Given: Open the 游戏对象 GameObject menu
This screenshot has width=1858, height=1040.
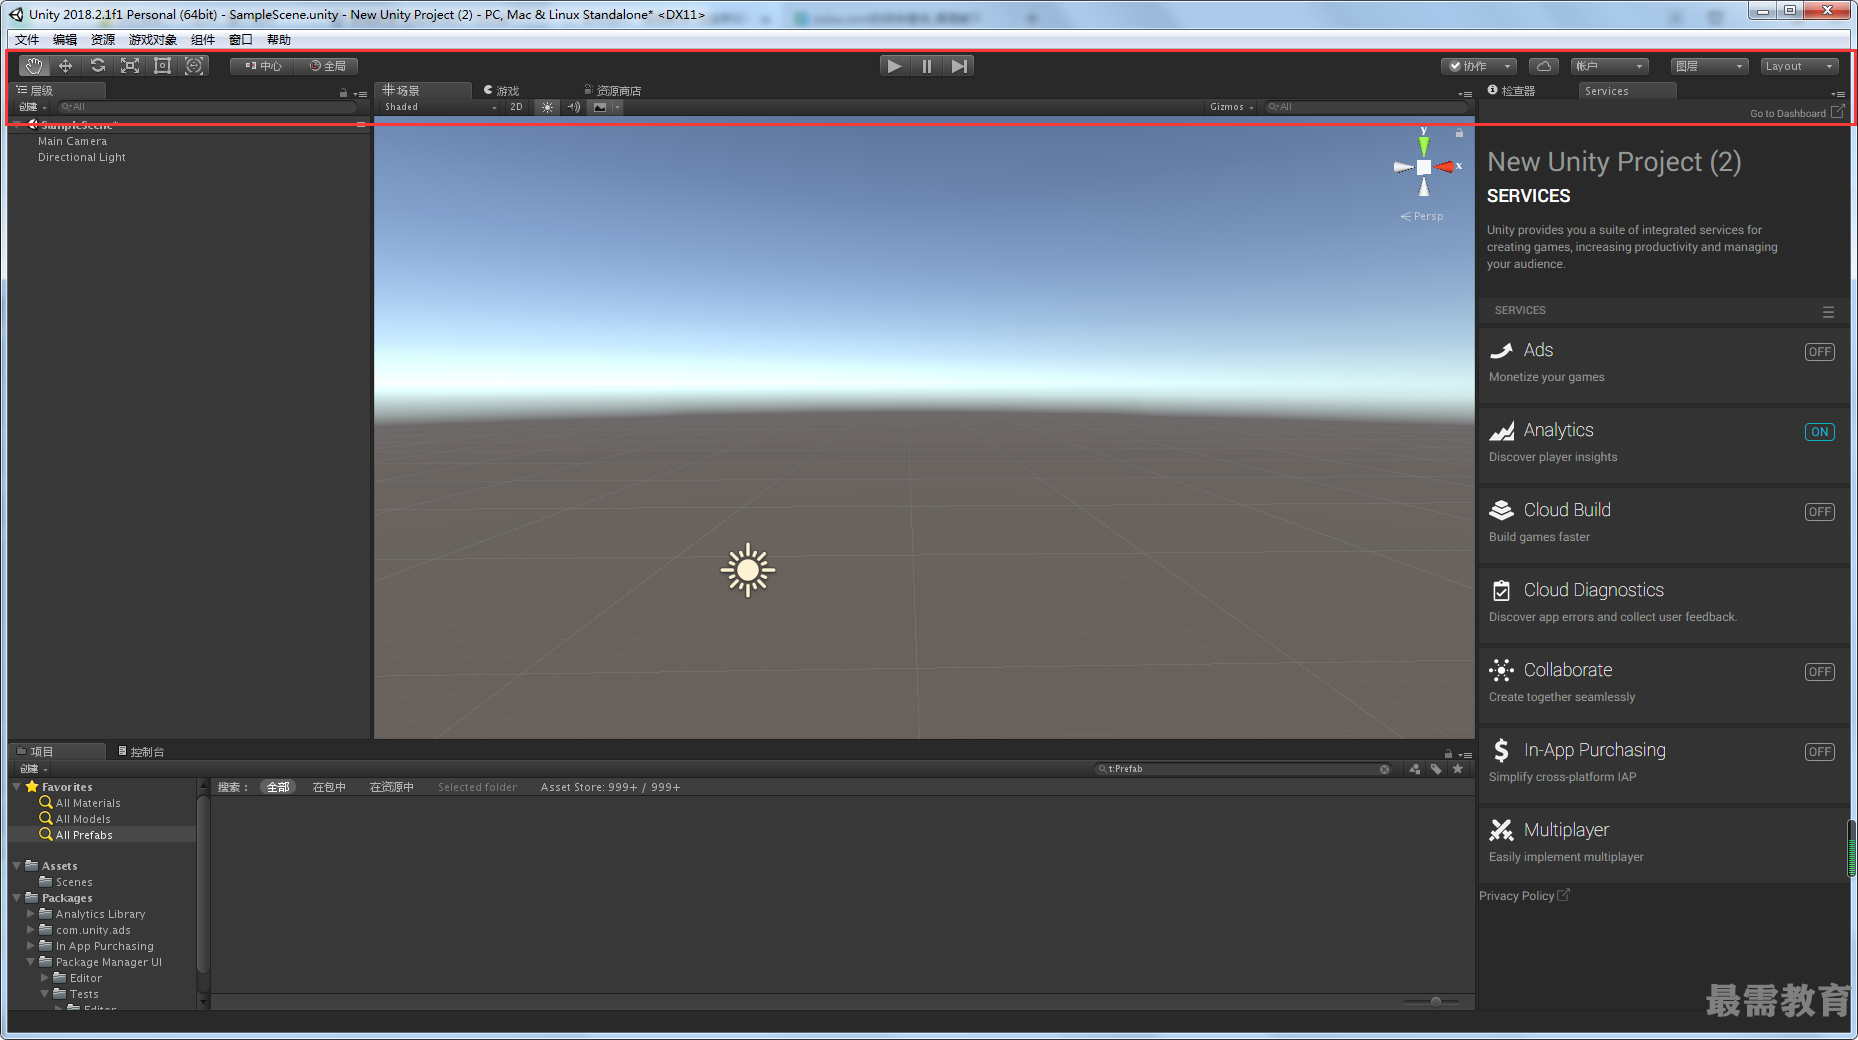Looking at the screenshot, I should click(x=152, y=40).
